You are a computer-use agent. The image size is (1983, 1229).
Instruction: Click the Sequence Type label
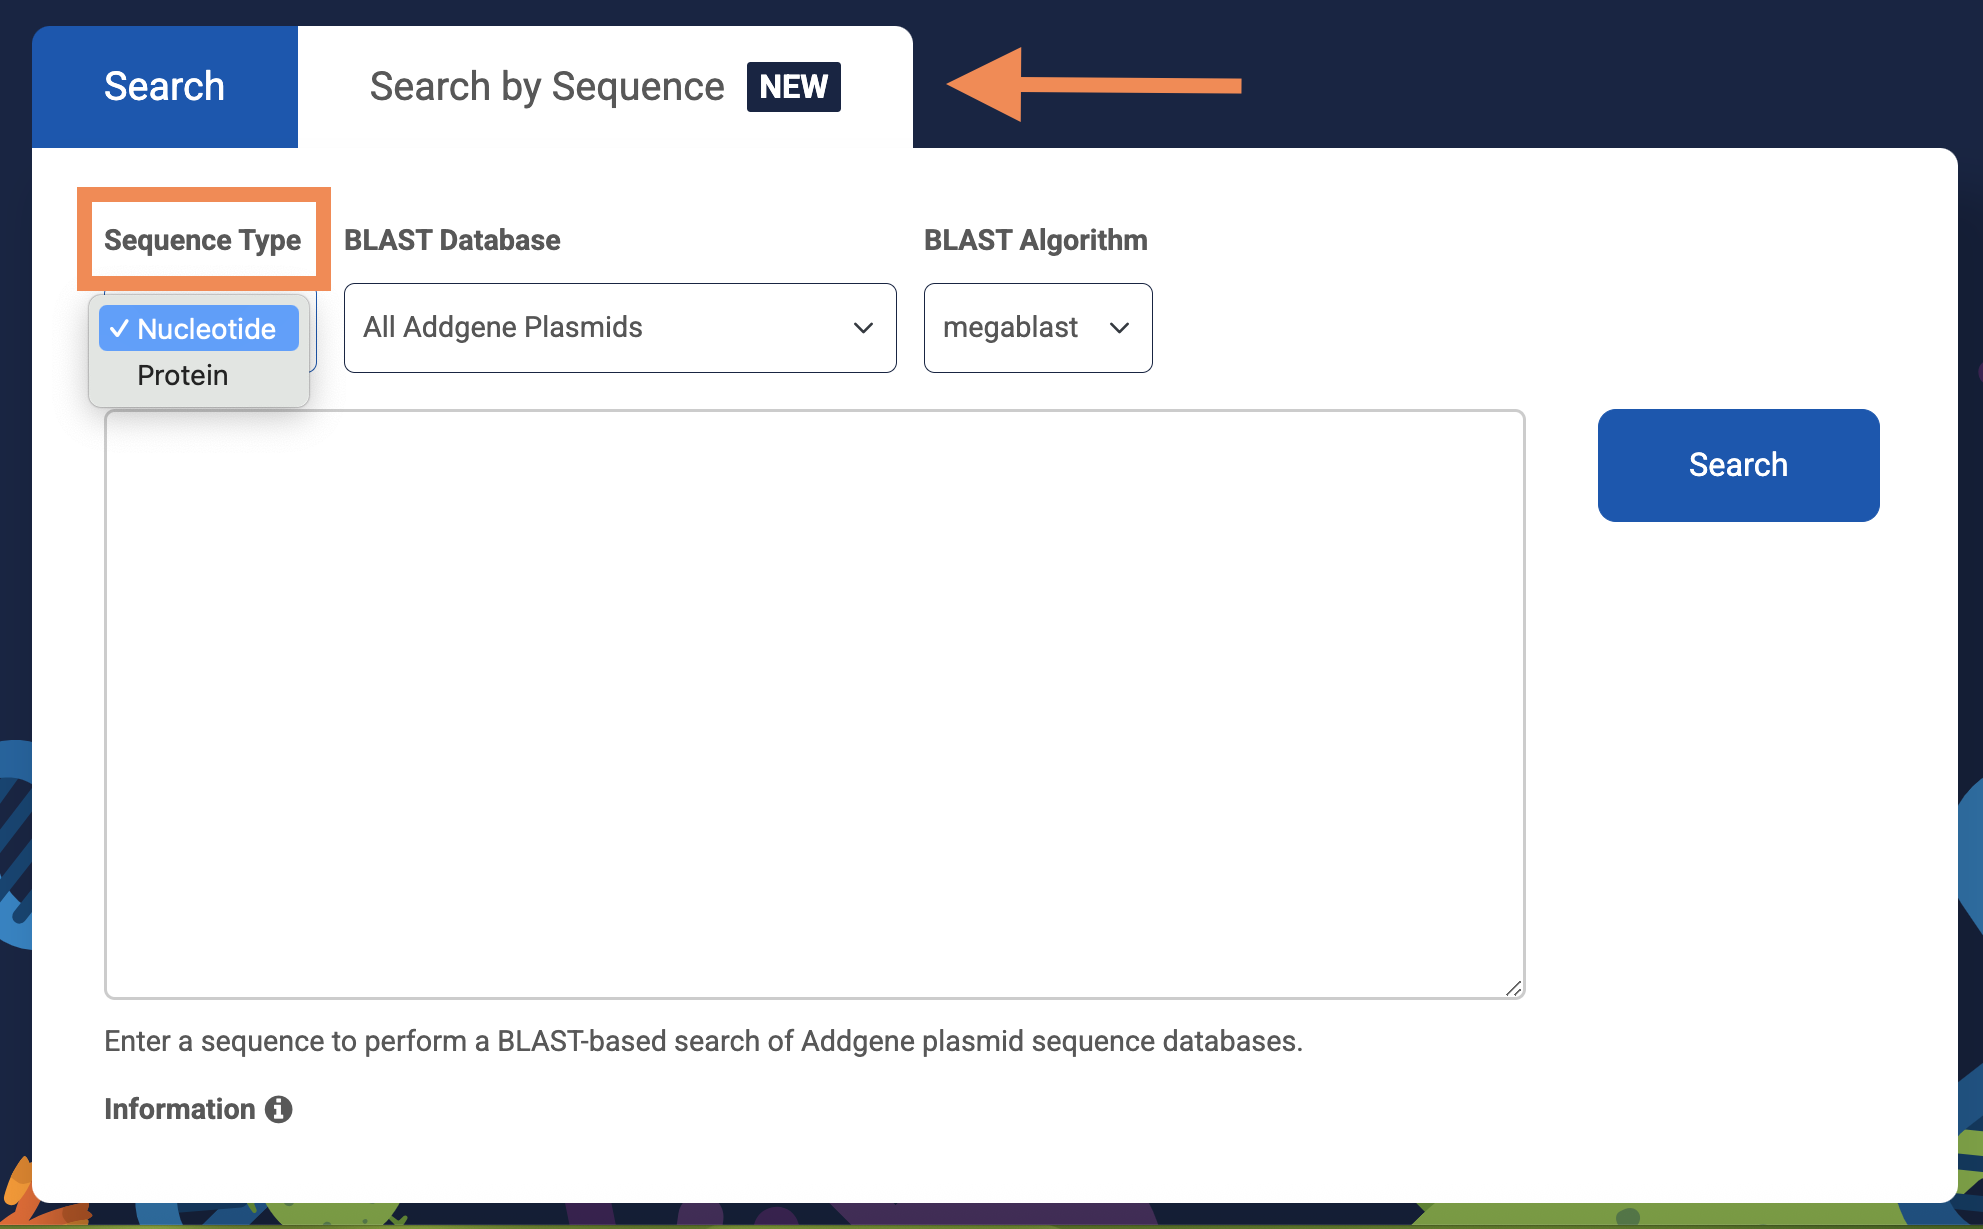202,240
